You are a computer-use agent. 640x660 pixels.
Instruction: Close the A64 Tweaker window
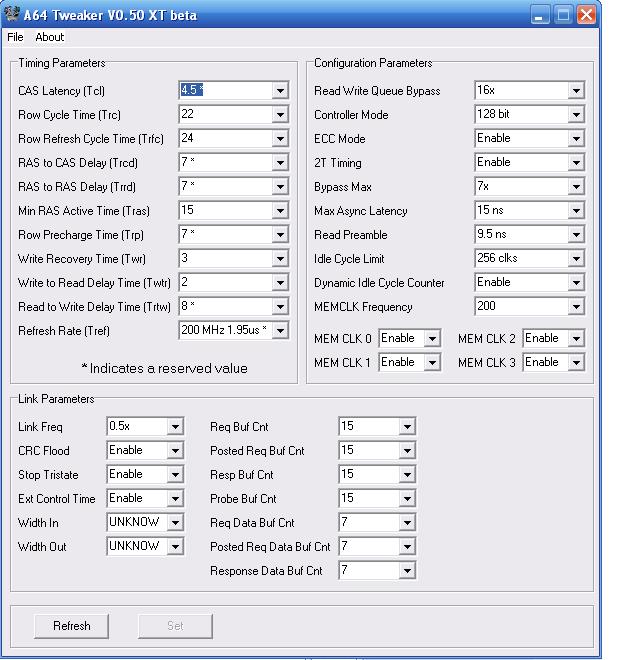[586, 15]
